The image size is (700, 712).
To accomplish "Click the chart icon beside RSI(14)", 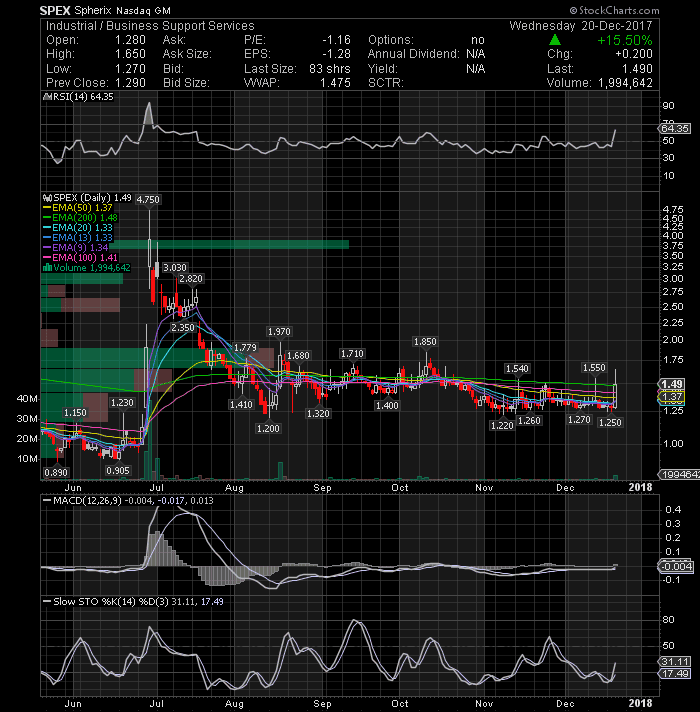I will pos(45,97).
